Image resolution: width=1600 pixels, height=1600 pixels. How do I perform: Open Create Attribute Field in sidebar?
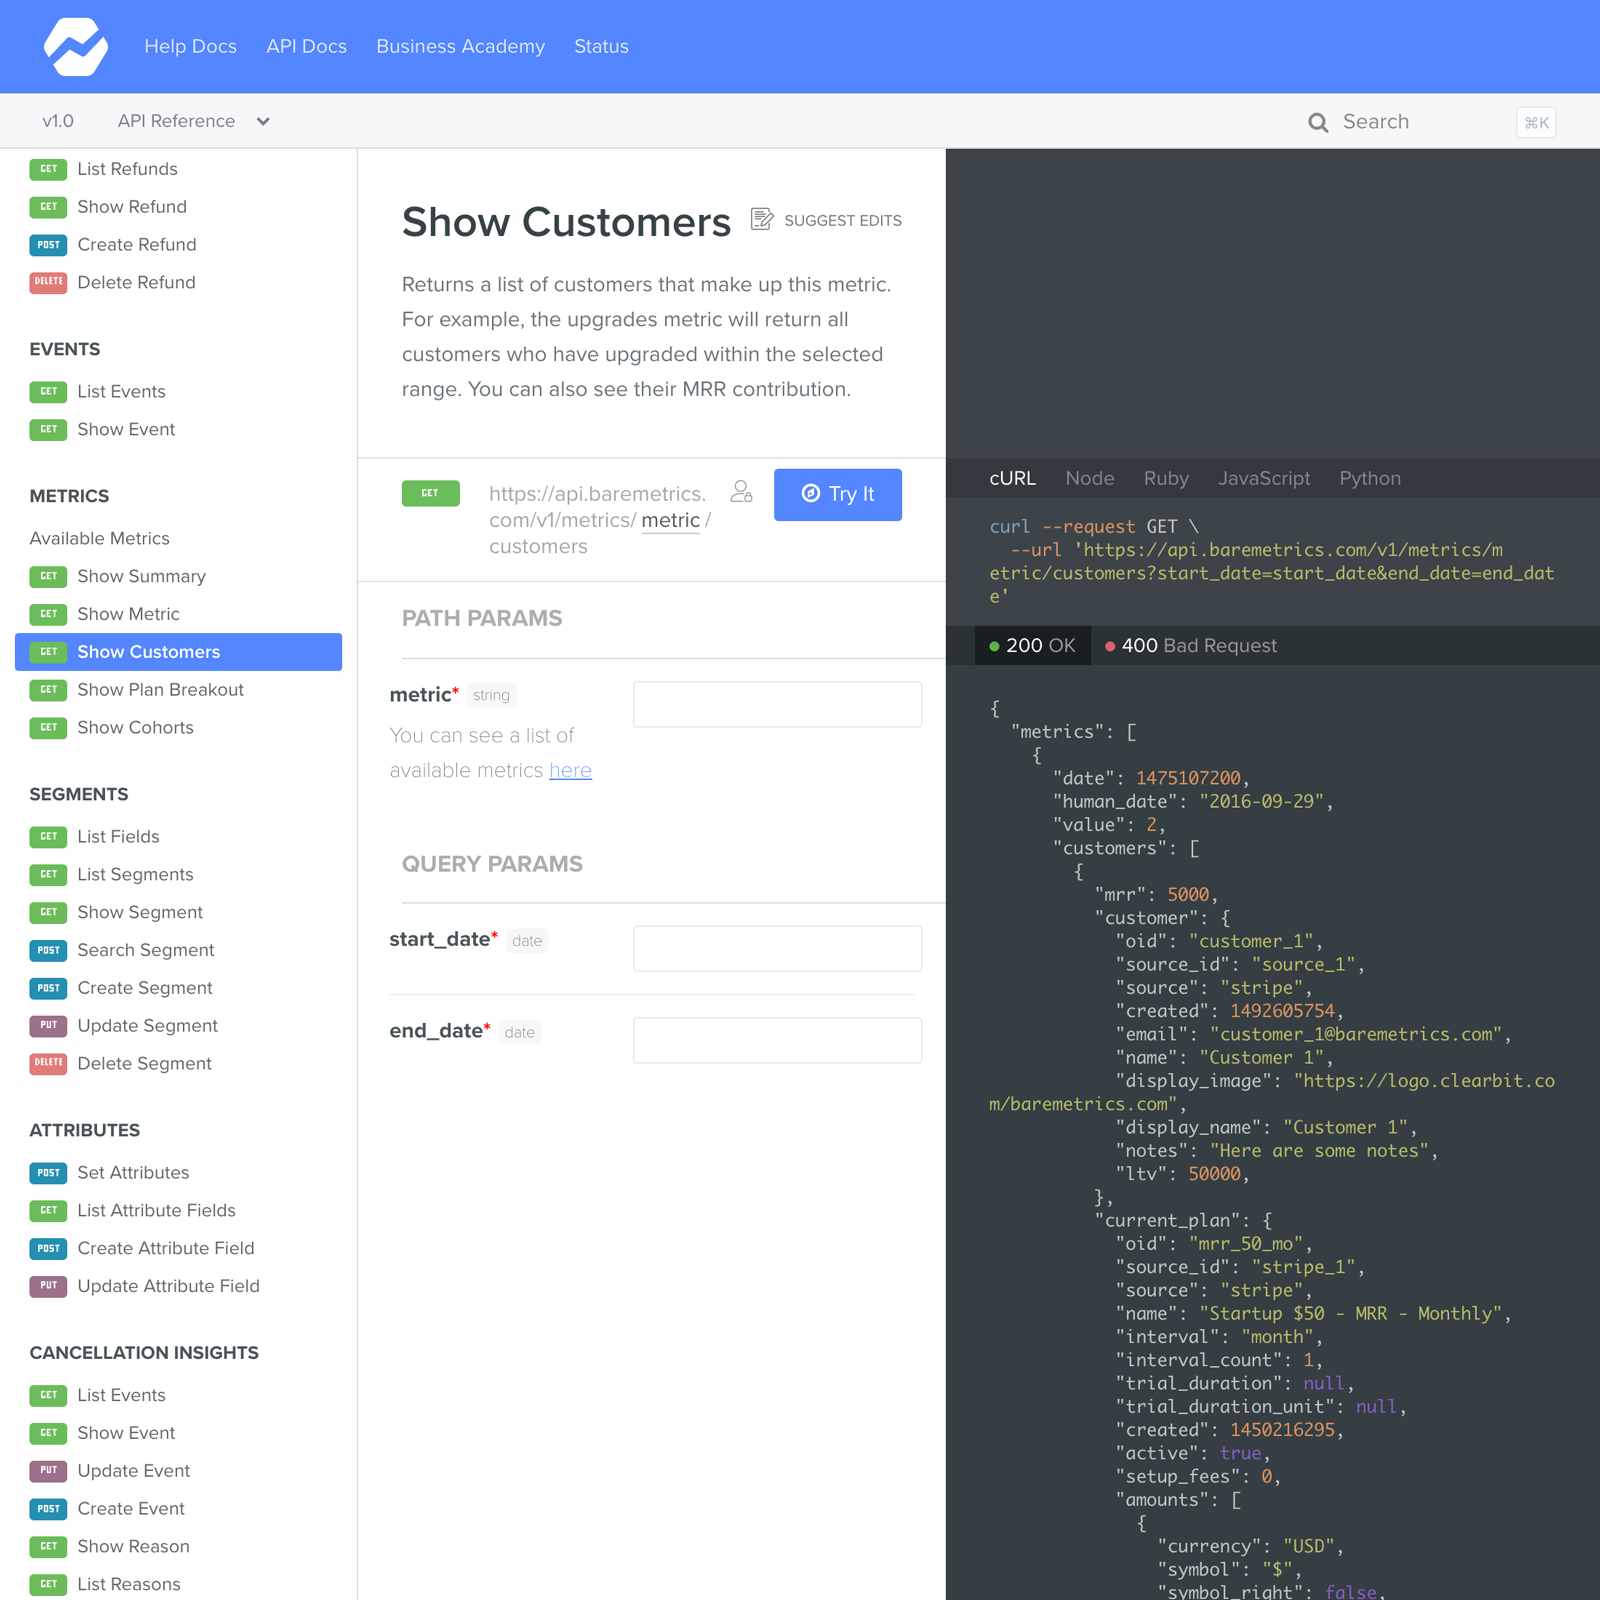pyautogui.click(x=166, y=1248)
